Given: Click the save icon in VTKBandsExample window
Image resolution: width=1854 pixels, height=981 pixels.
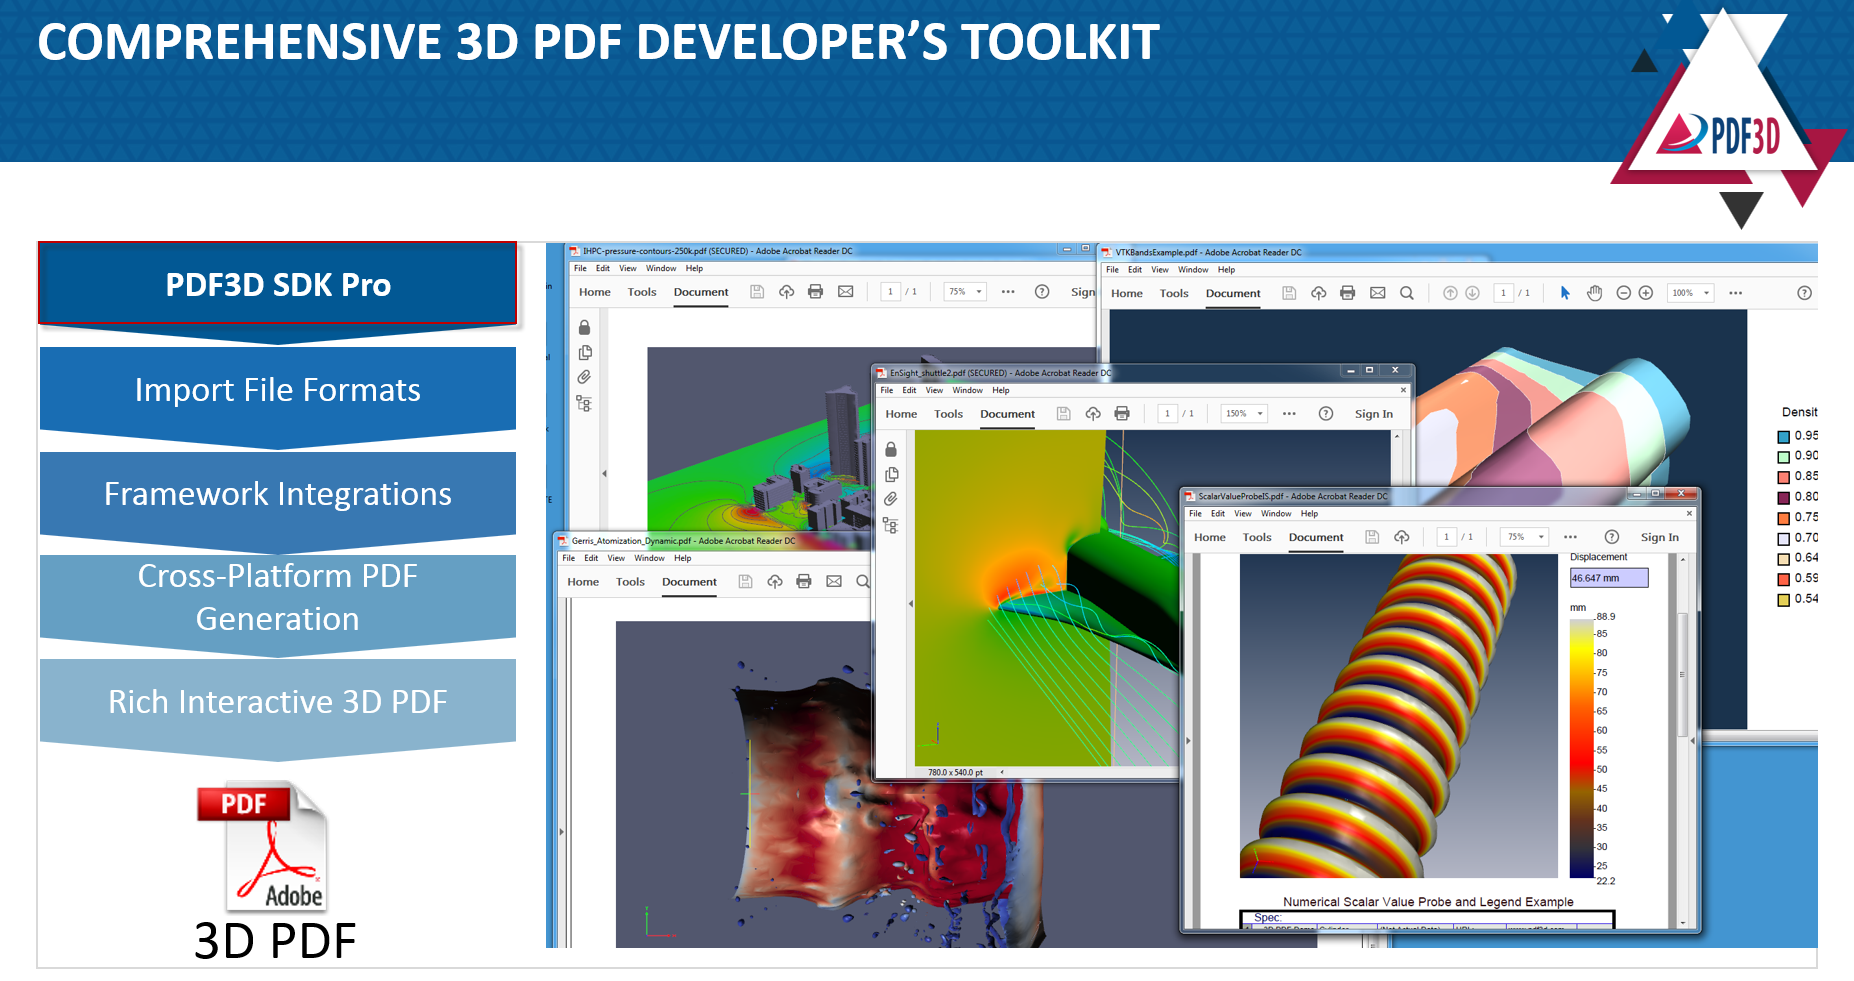Looking at the screenshot, I should 1289,293.
